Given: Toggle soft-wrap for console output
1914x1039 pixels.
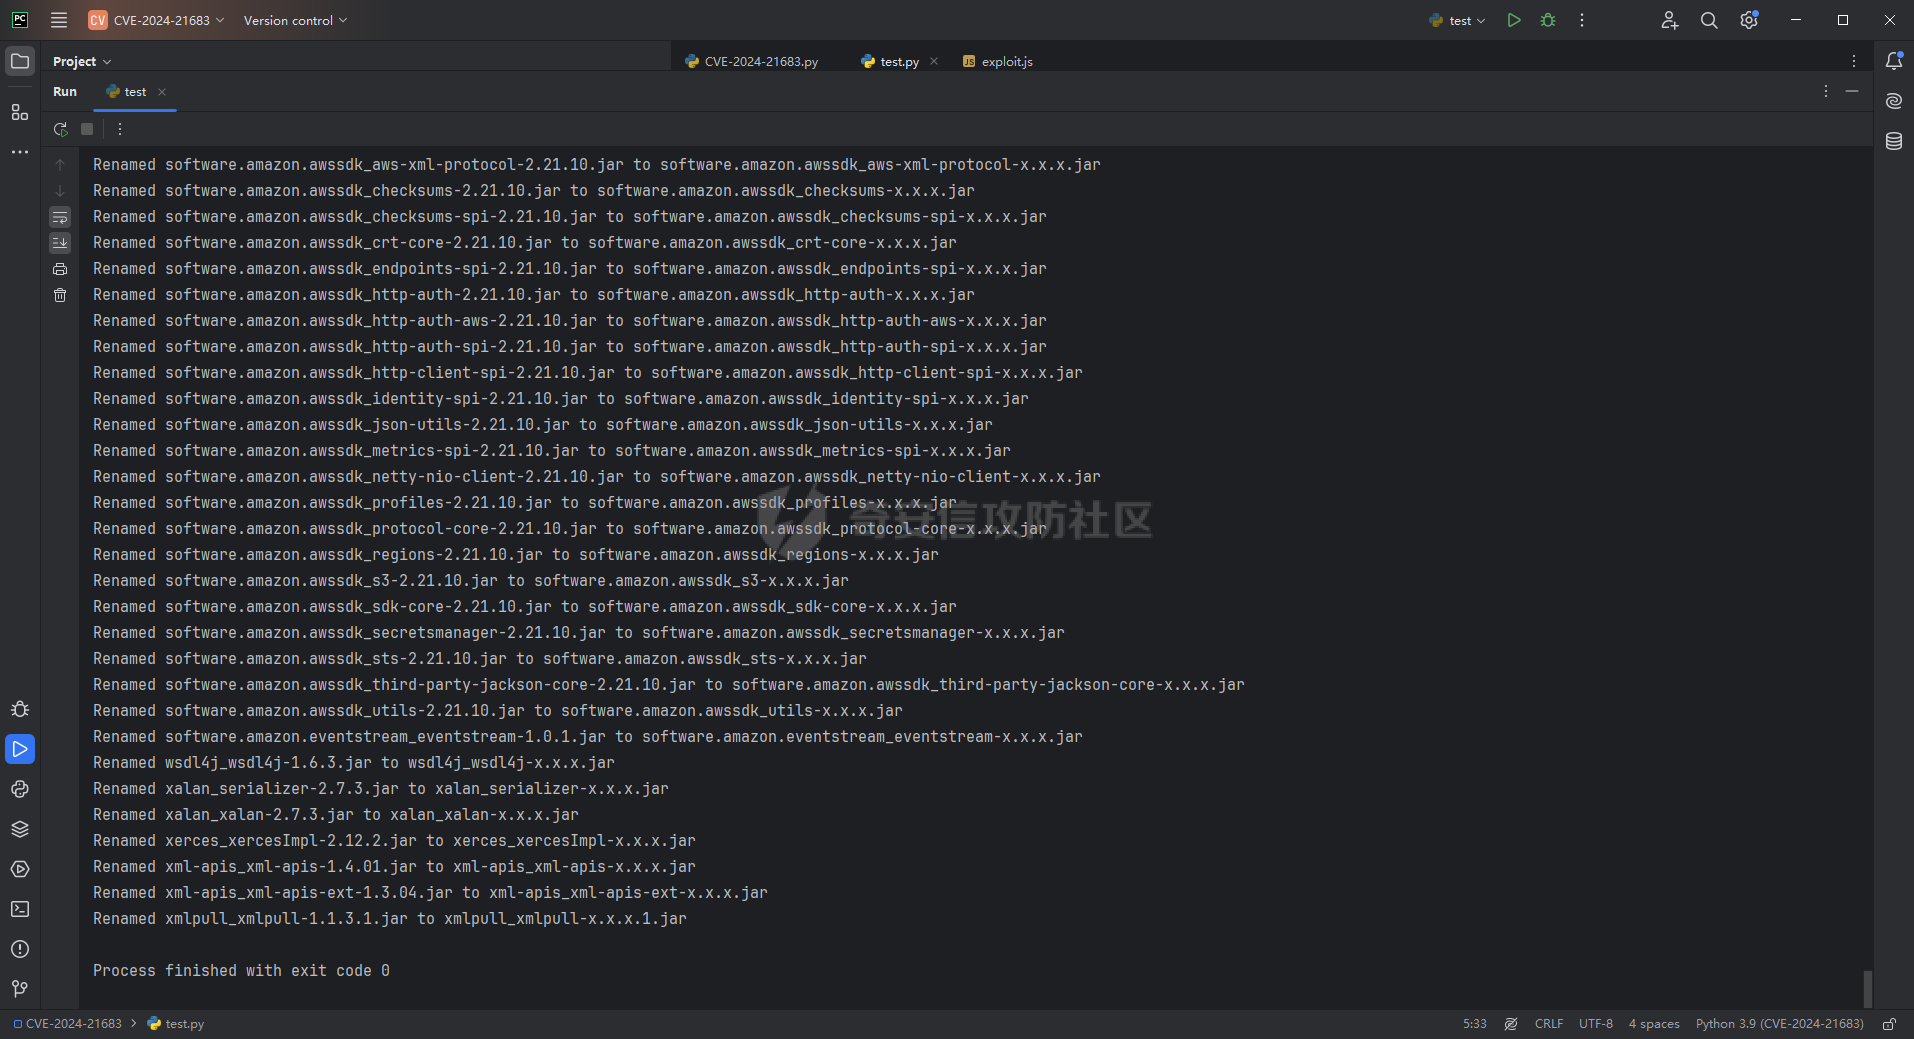Looking at the screenshot, I should tap(60, 217).
